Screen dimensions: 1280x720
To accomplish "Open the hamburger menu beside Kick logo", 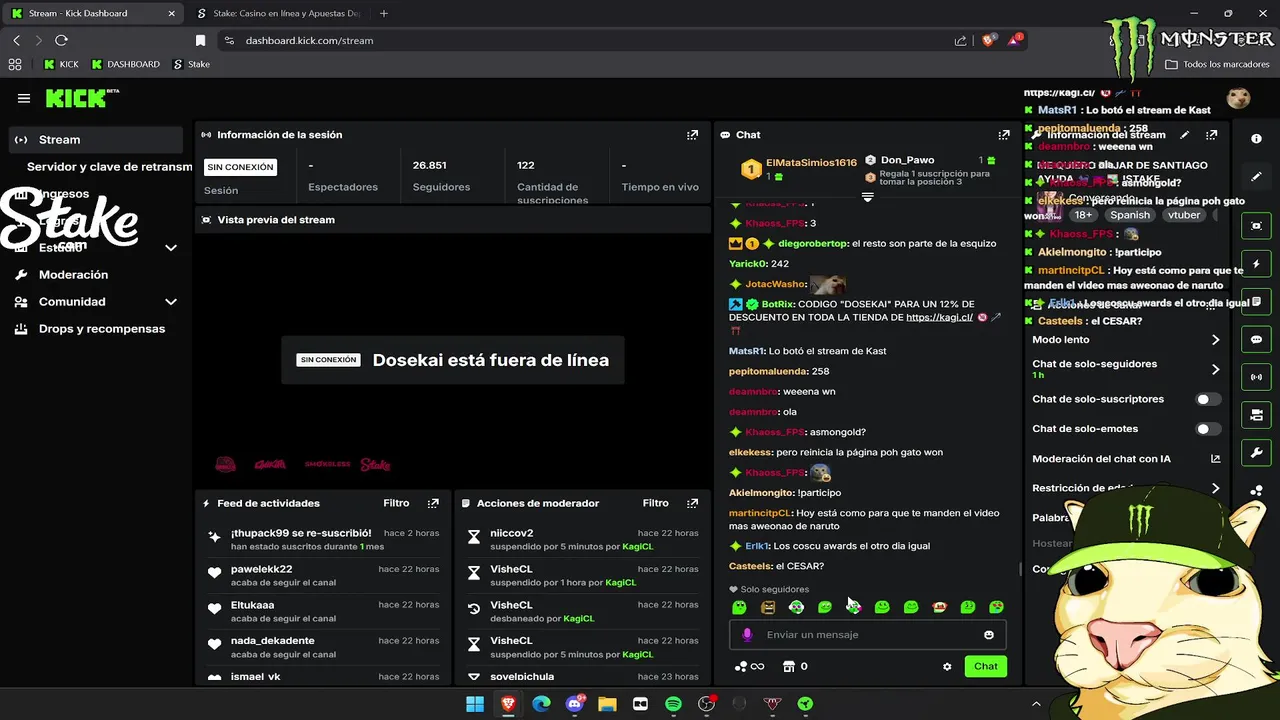I will pyautogui.click(x=24, y=98).
